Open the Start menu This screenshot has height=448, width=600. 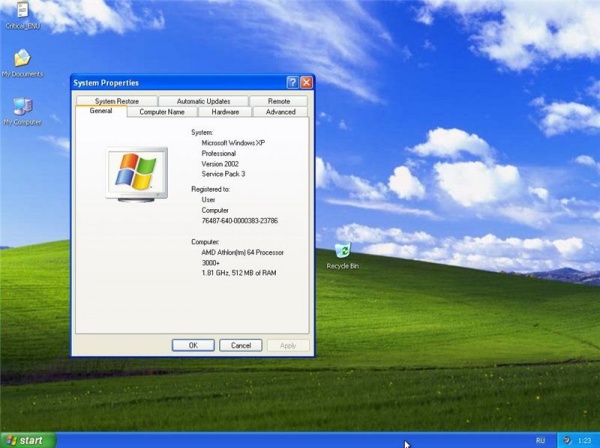[x=28, y=440]
